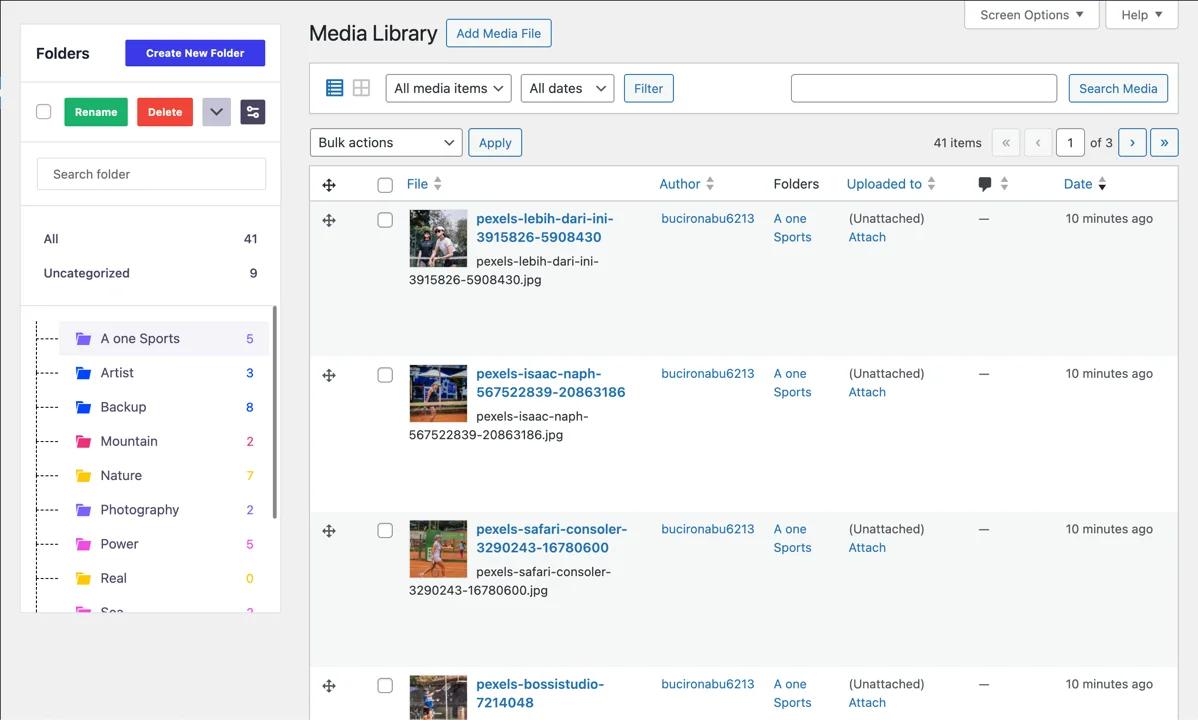Screen dimensions: 1198x720
Task: Toggle Uploaded to sort arrows
Action: (x=931, y=183)
